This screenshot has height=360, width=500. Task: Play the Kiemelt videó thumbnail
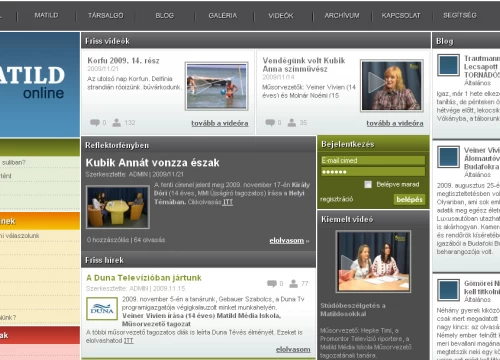373,262
